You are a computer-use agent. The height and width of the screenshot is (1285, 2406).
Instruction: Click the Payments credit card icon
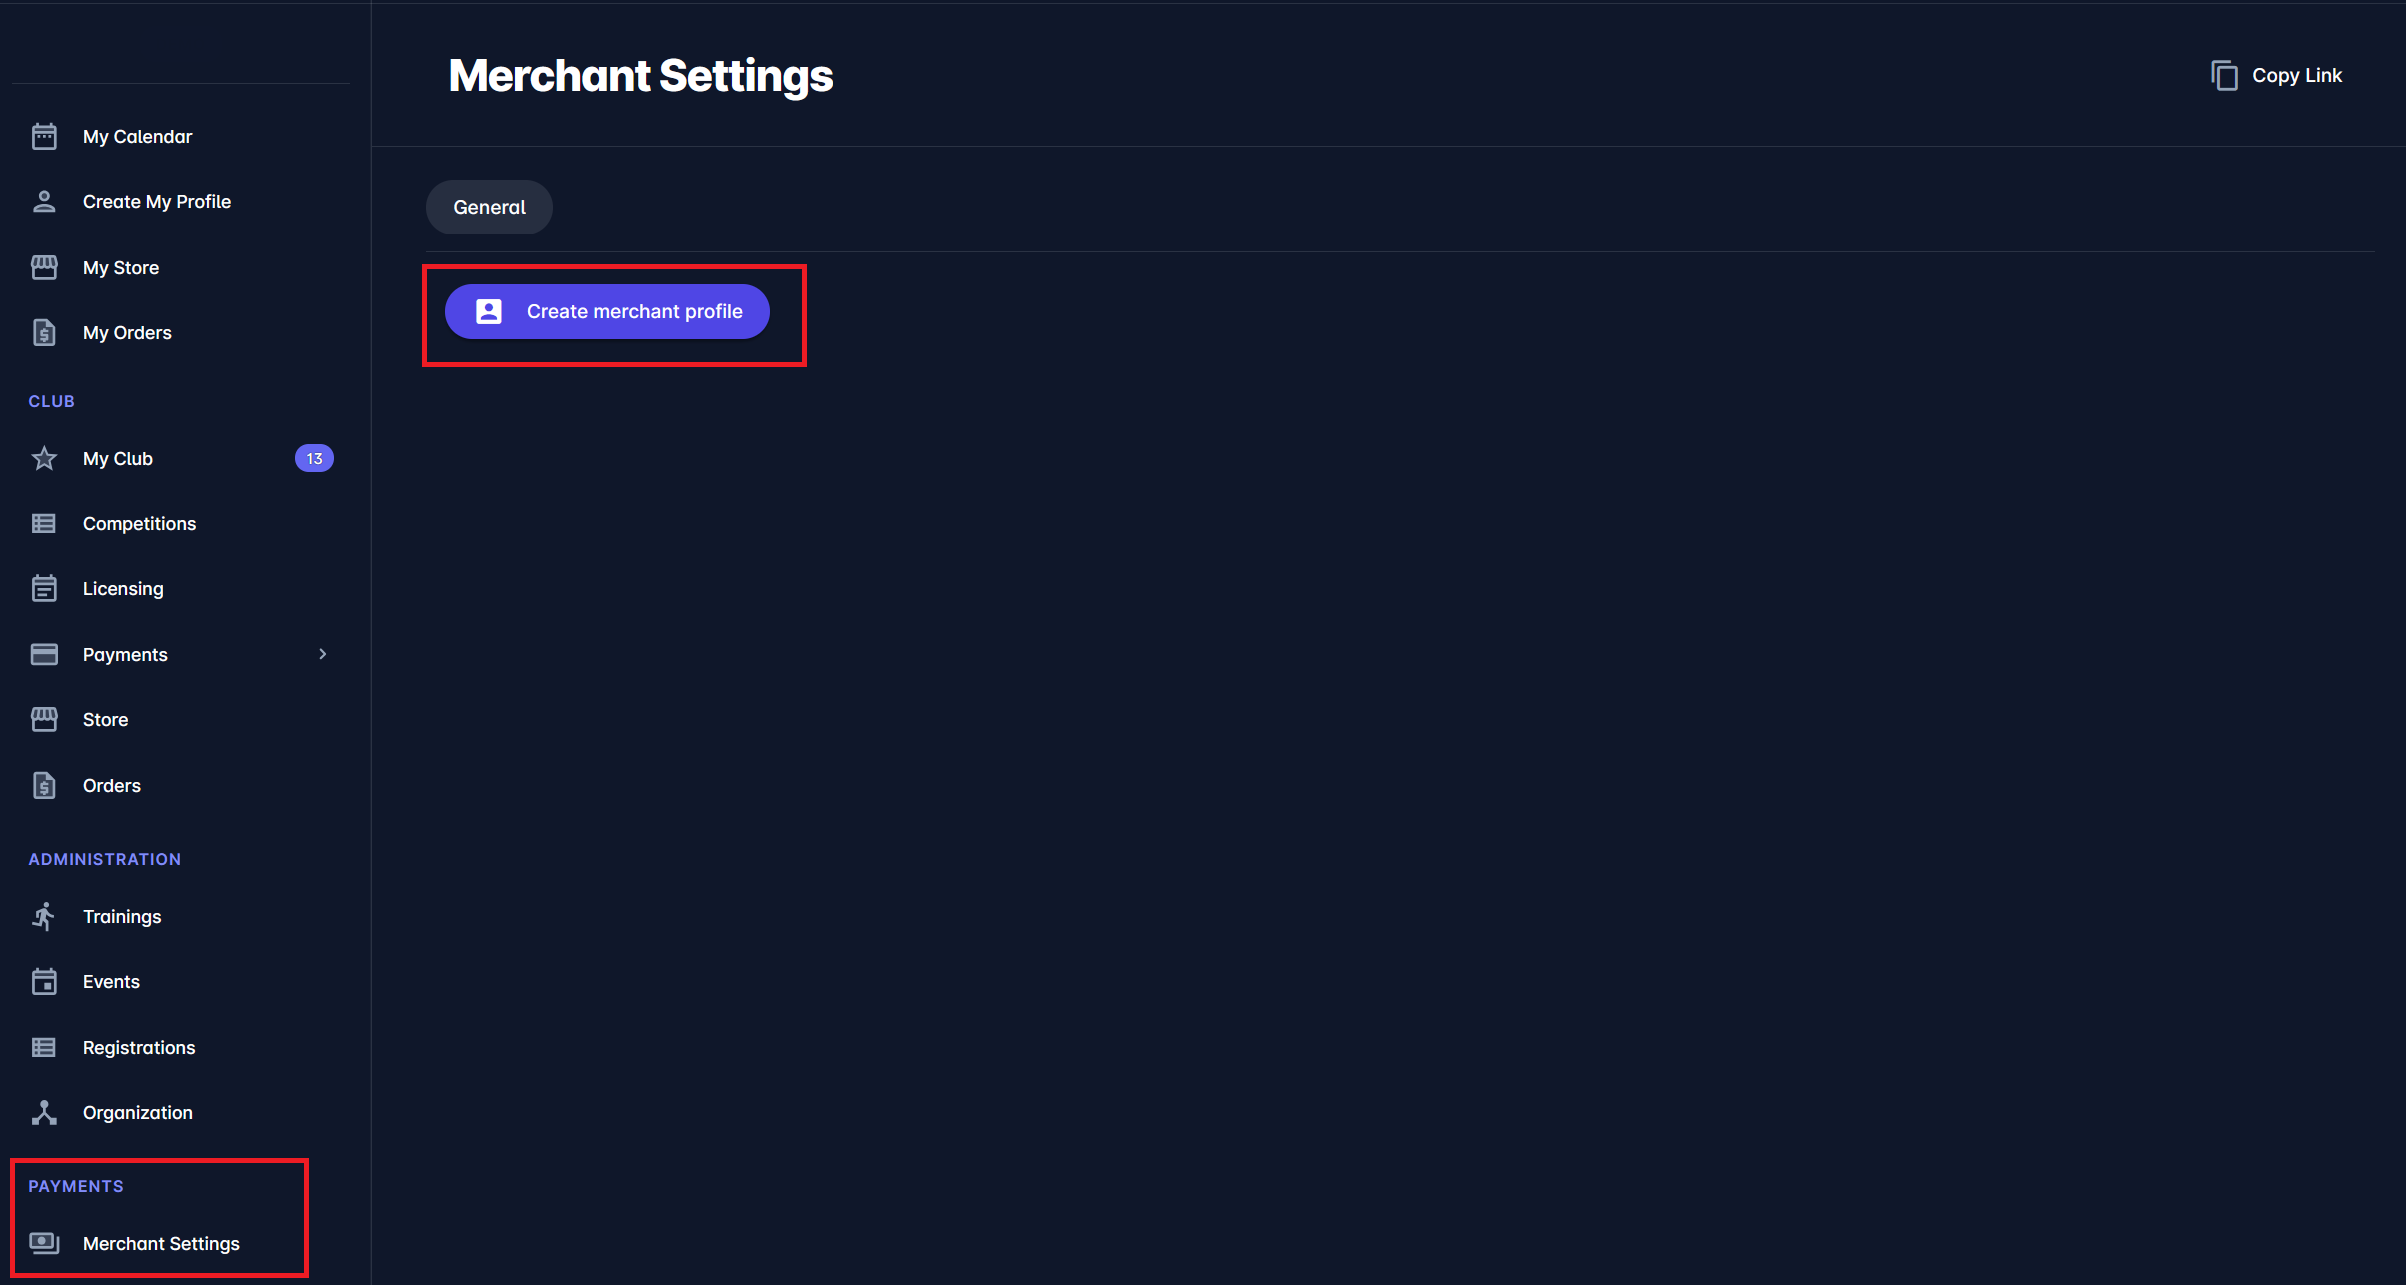point(44,655)
